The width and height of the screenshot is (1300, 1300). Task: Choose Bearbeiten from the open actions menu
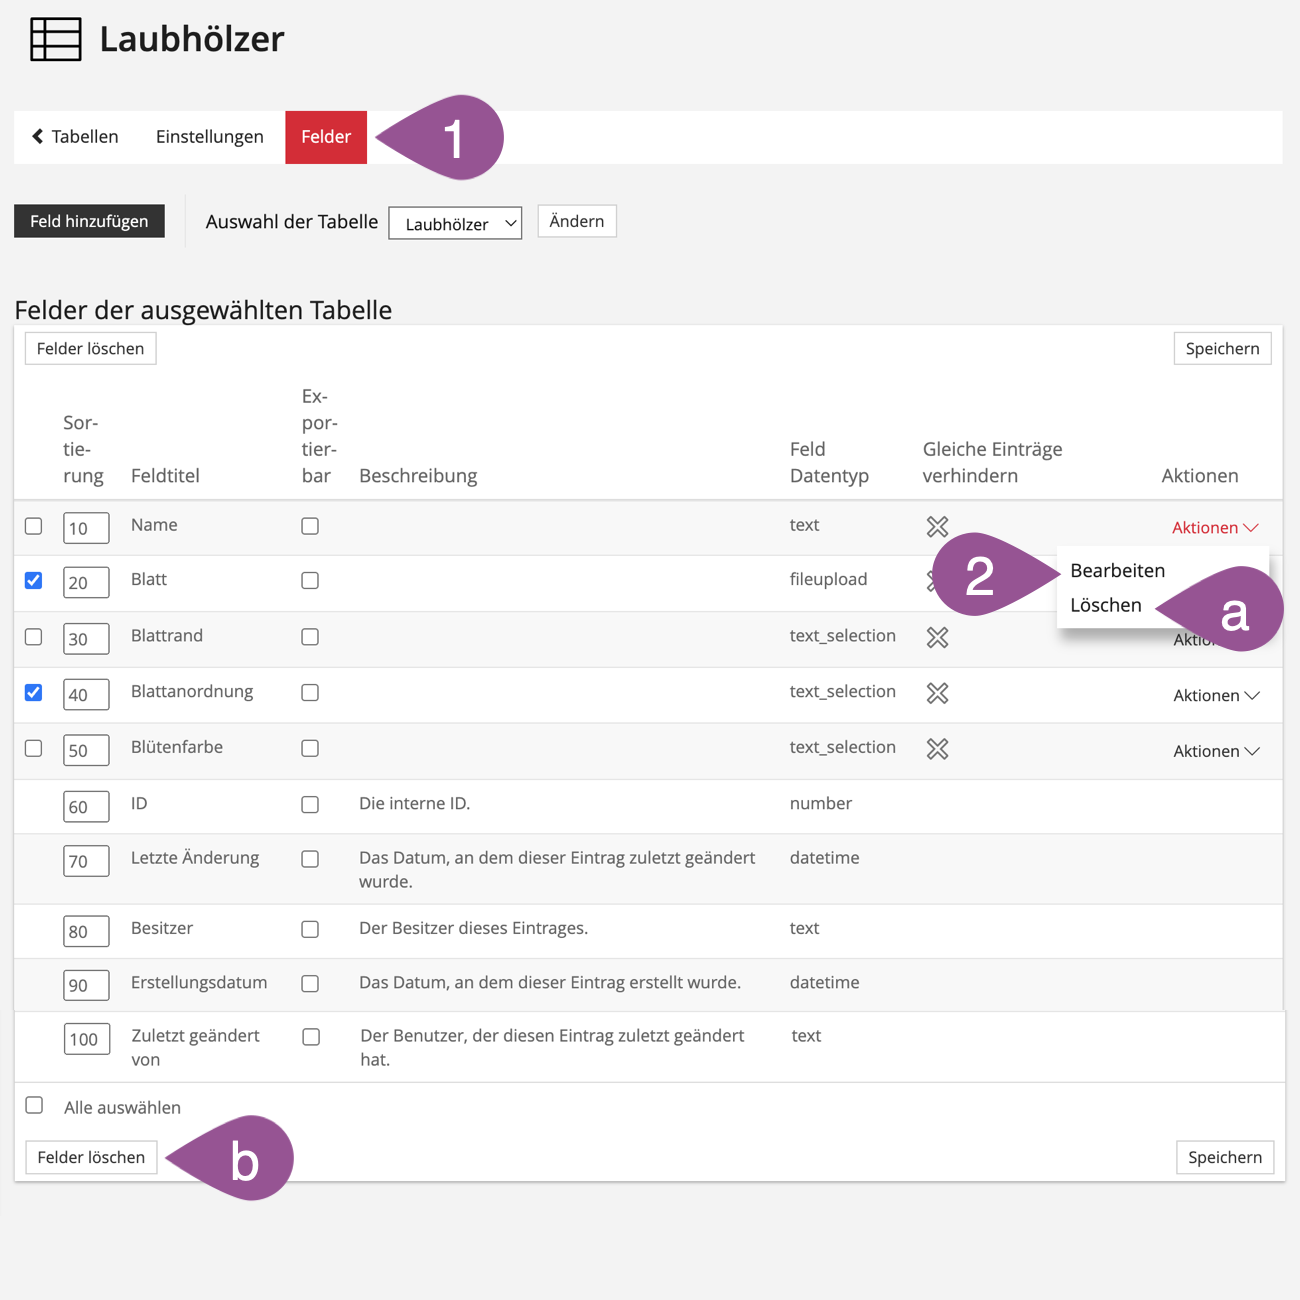pos(1117,571)
